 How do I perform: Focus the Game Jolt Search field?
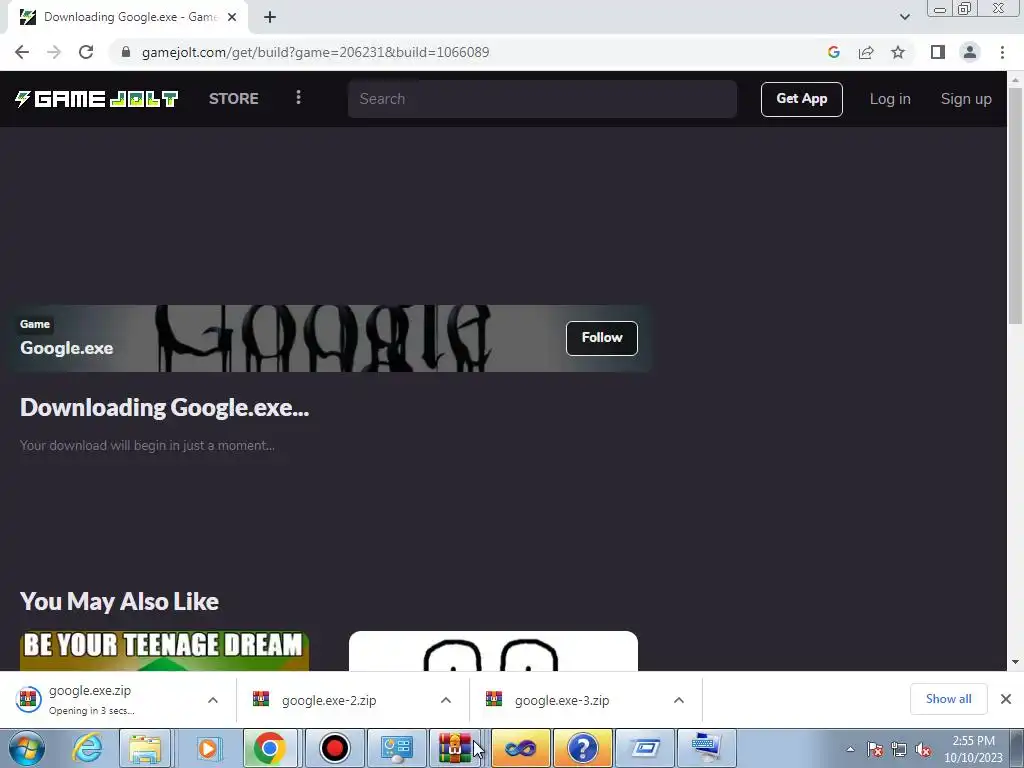click(x=542, y=99)
